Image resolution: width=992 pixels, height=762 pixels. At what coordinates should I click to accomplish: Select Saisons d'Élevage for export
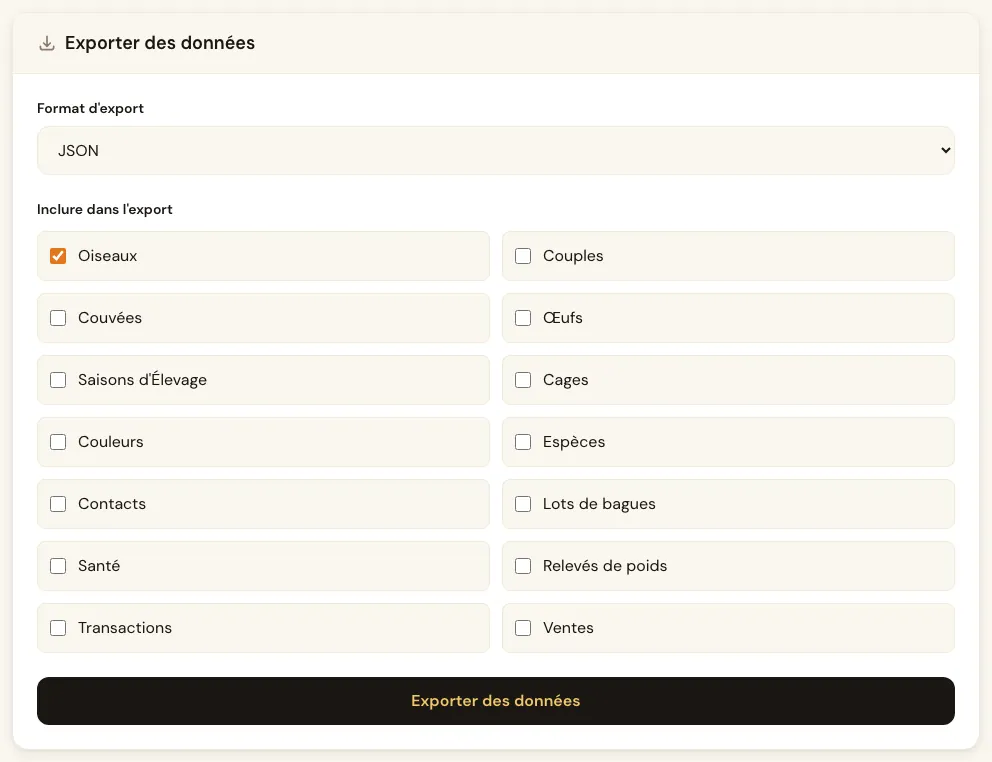(58, 380)
